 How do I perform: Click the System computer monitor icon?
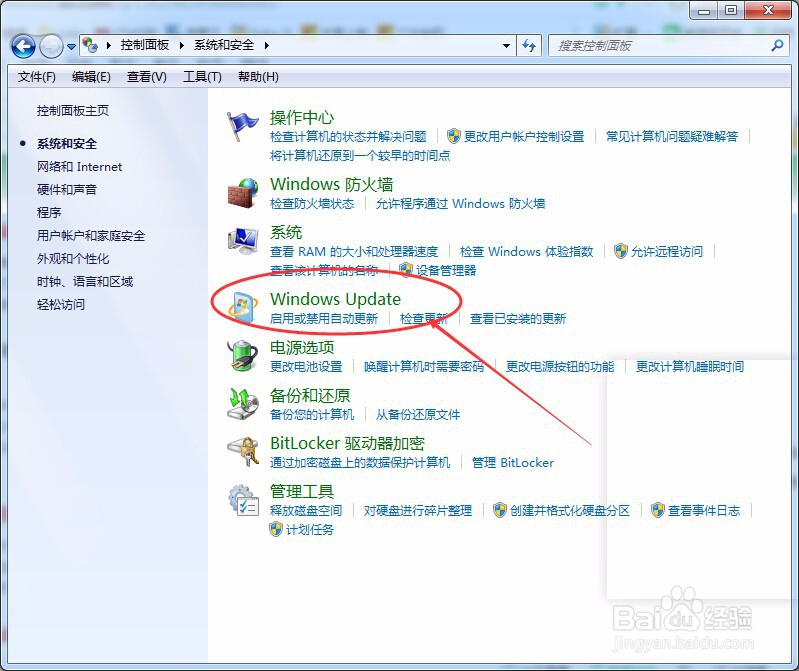click(x=243, y=241)
